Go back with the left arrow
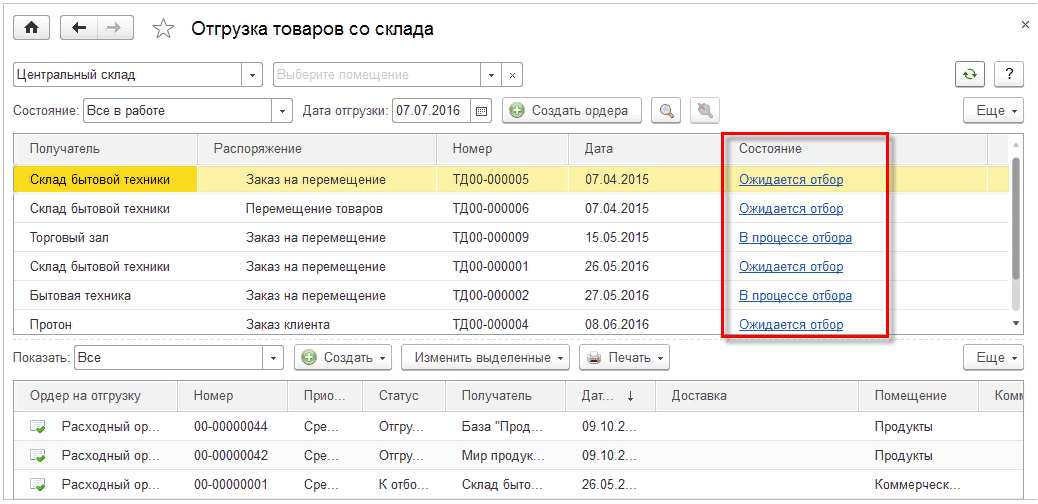Screen dimensions: 1038x504 (x=79, y=28)
